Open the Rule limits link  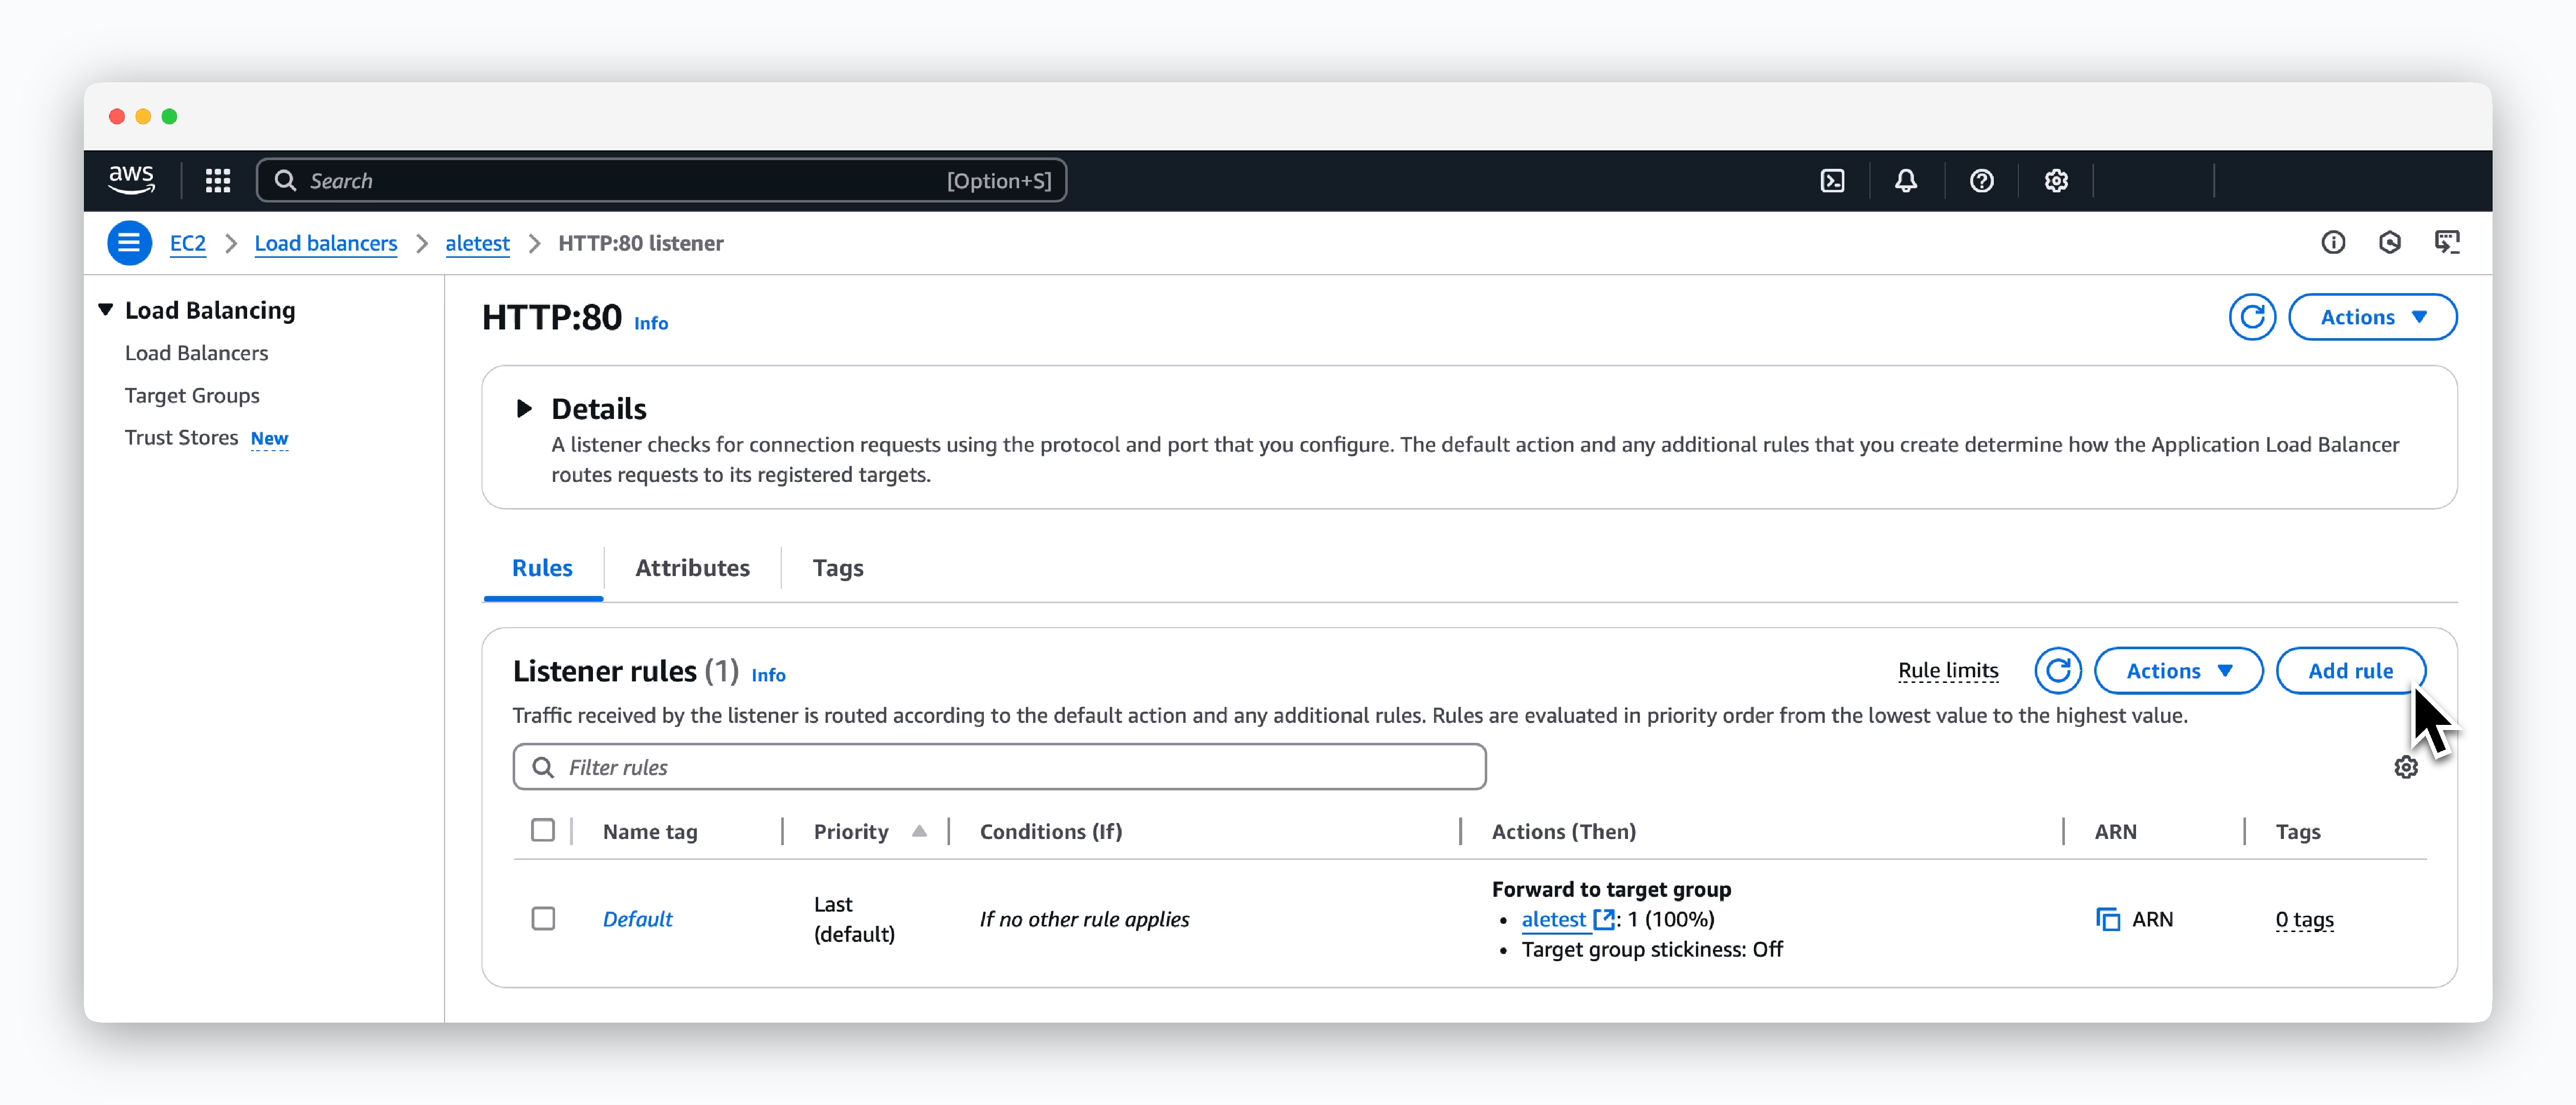coord(1948,670)
